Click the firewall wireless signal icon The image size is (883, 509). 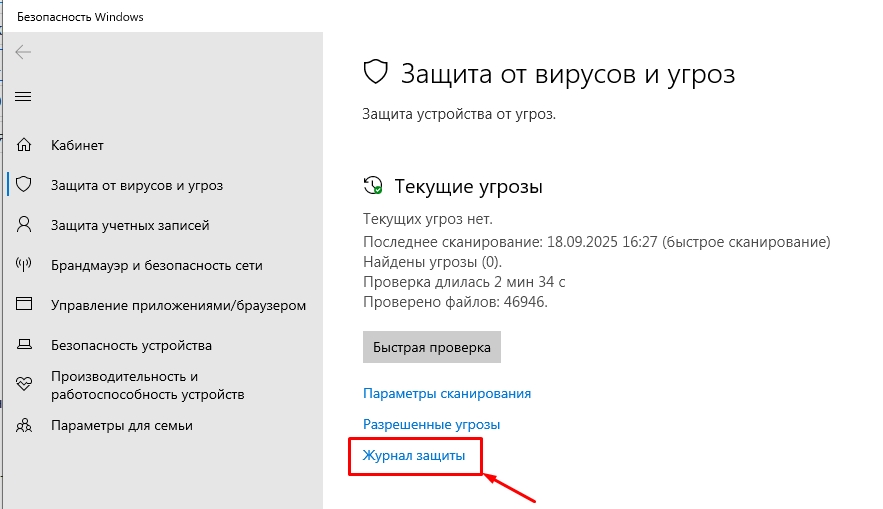(x=25, y=266)
